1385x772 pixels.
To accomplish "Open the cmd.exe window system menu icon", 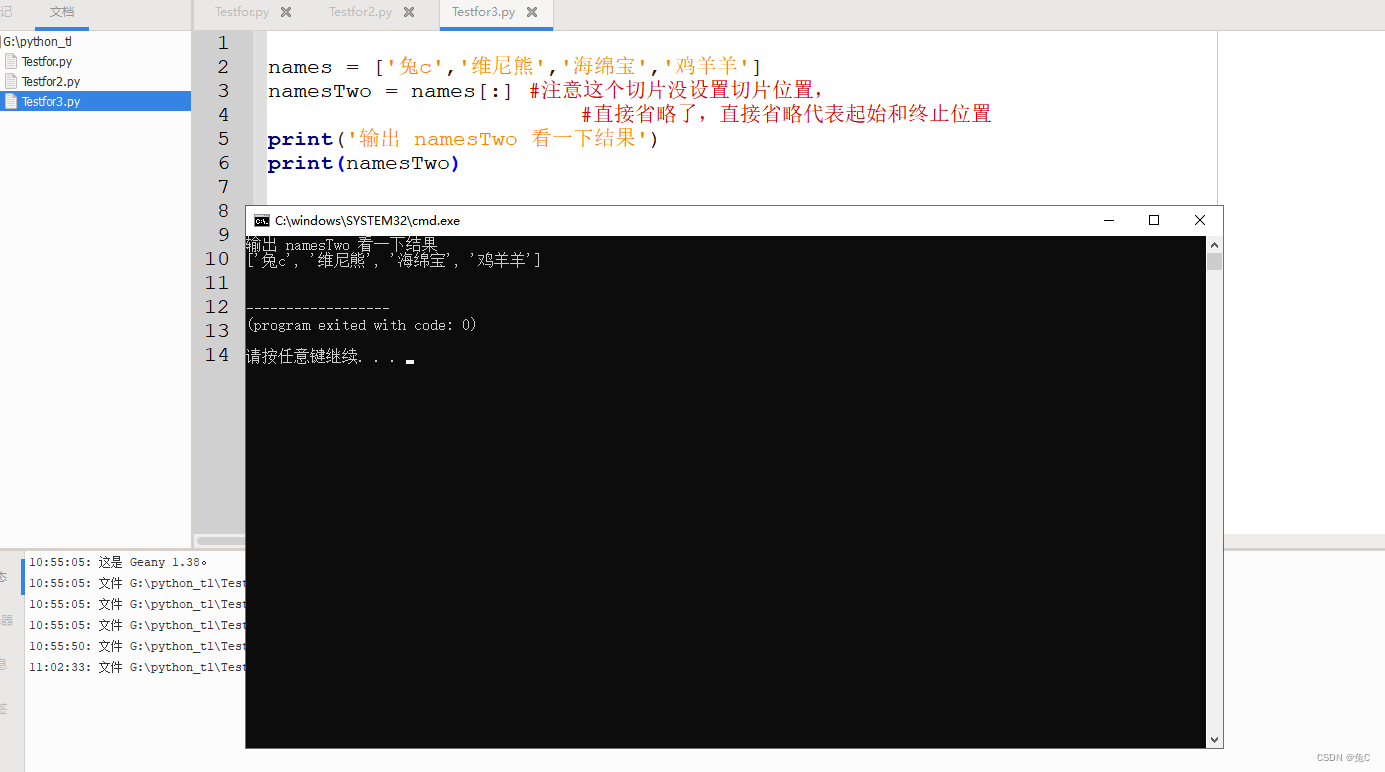I will point(261,220).
